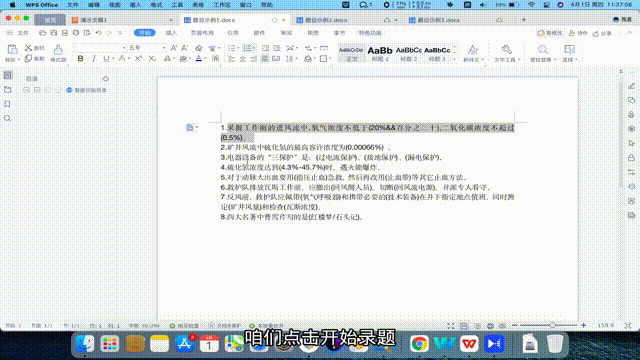Click the Decrease font size icon
The width and height of the screenshot is (640, 360).
(x=184, y=48)
